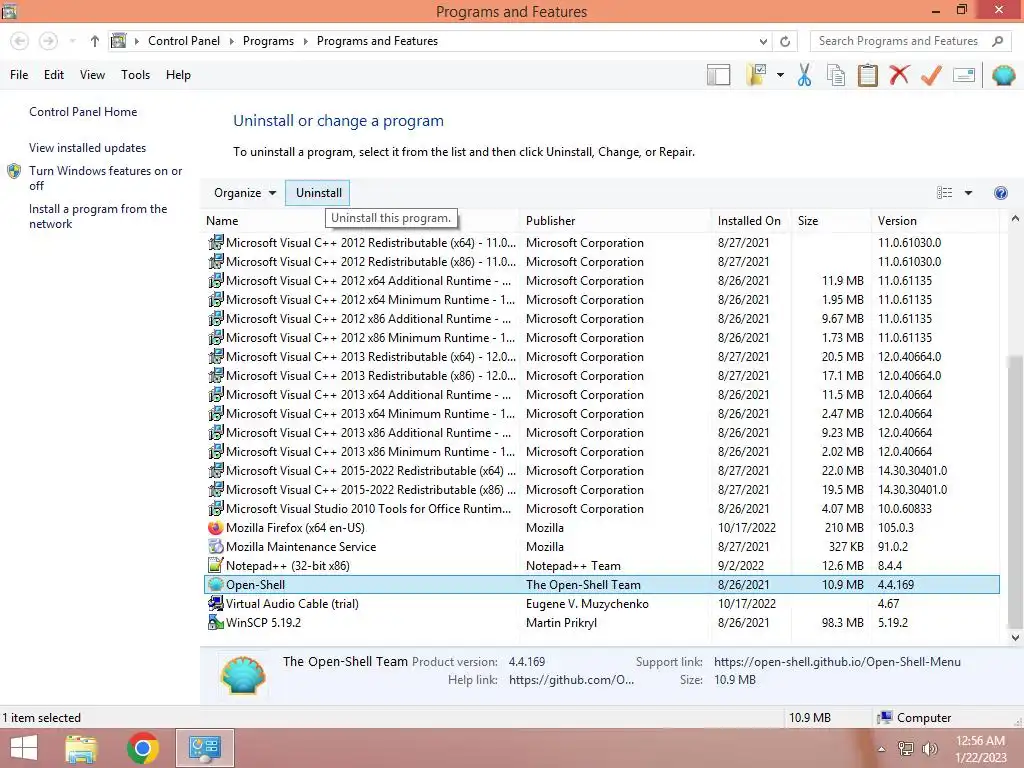This screenshot has height=768, width=1024.
Task: Open the Tools menu
Action: tap(135, 75)
